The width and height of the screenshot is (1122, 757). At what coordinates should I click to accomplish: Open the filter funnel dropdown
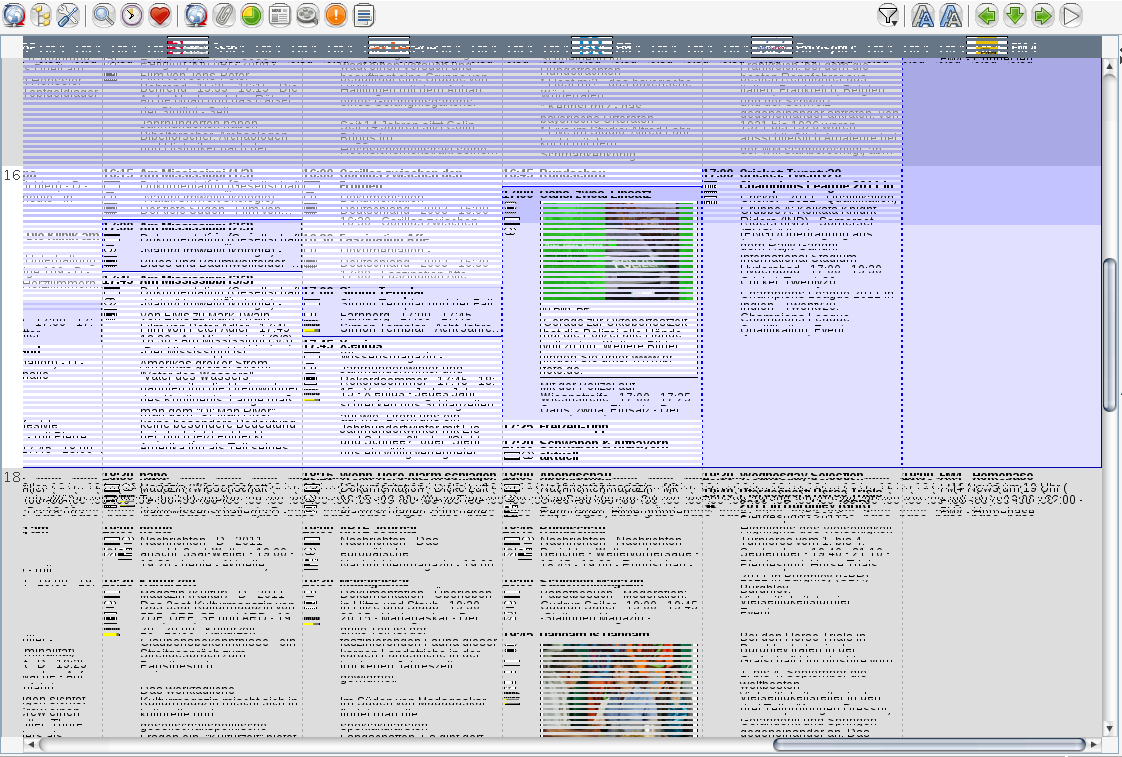(x=886, y=15)
